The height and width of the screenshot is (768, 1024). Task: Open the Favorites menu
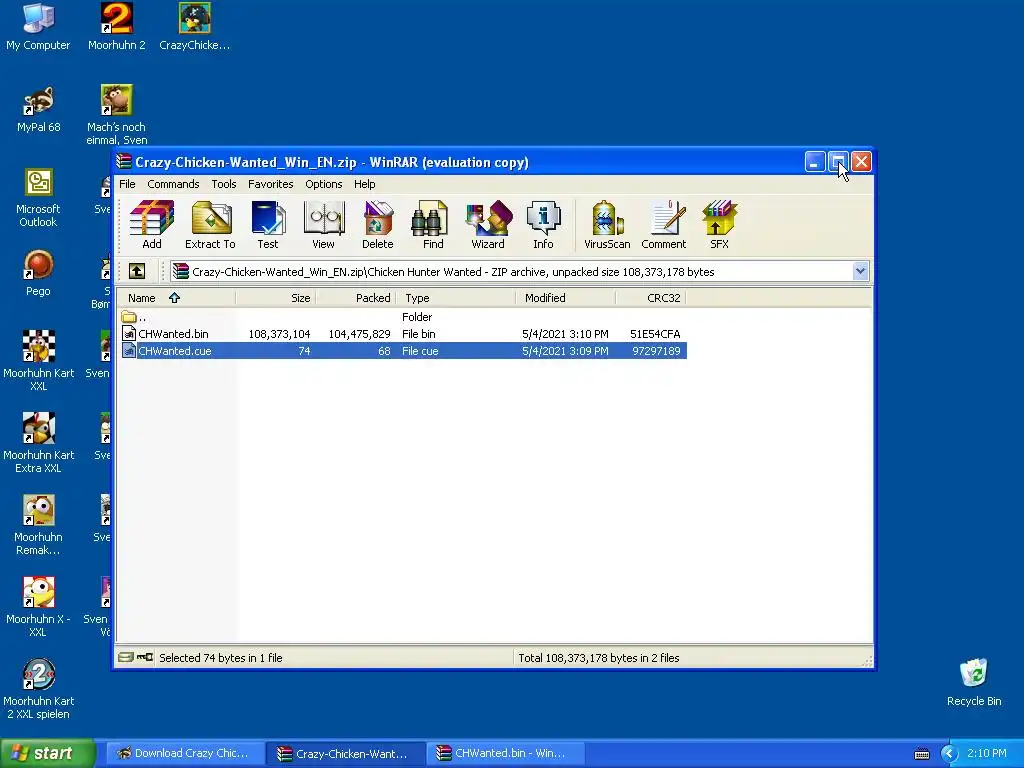point(270,184)
